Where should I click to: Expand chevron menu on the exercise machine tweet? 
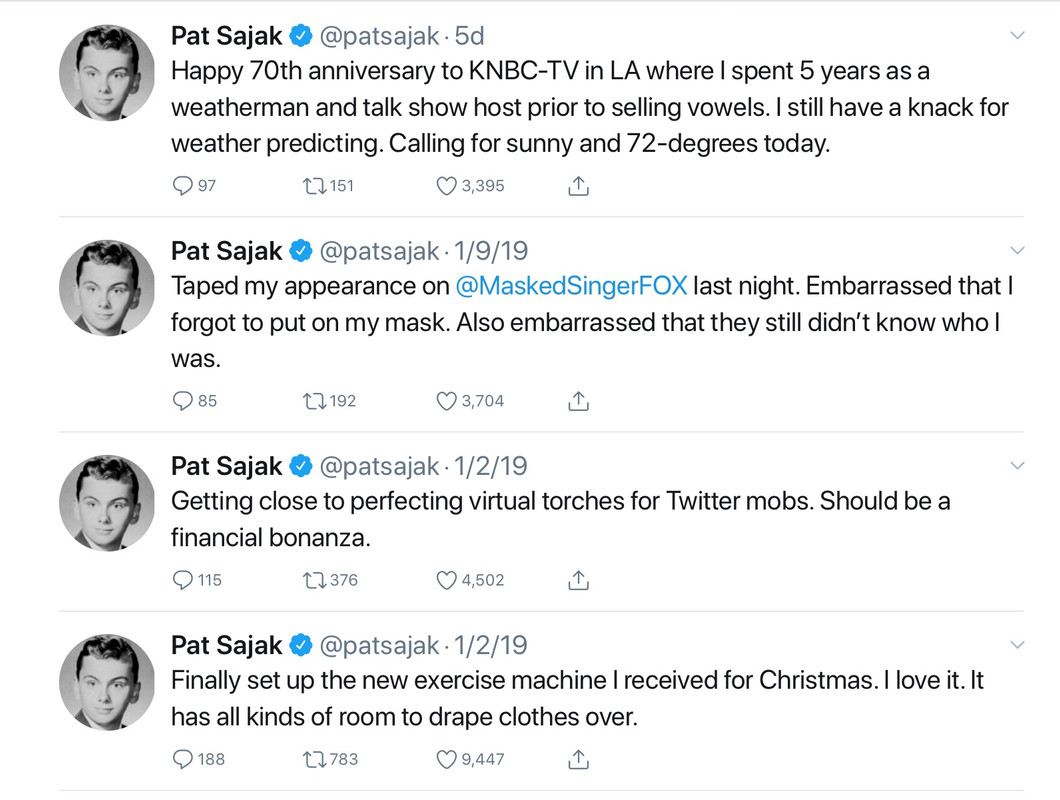pos(1017,644)
